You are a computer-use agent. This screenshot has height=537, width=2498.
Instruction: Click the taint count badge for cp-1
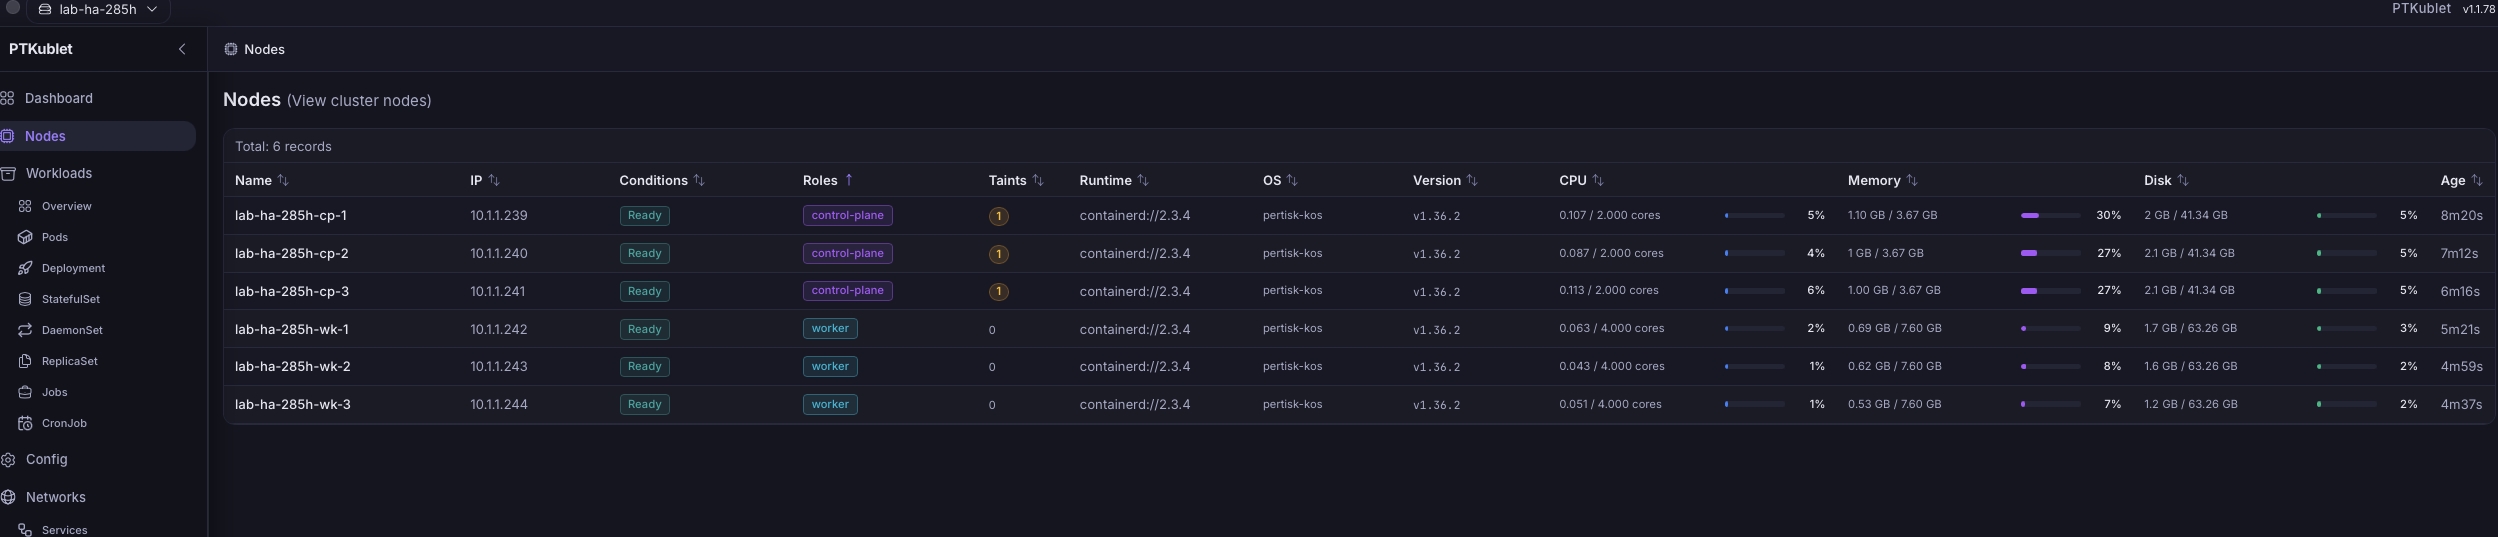point(998,216)
